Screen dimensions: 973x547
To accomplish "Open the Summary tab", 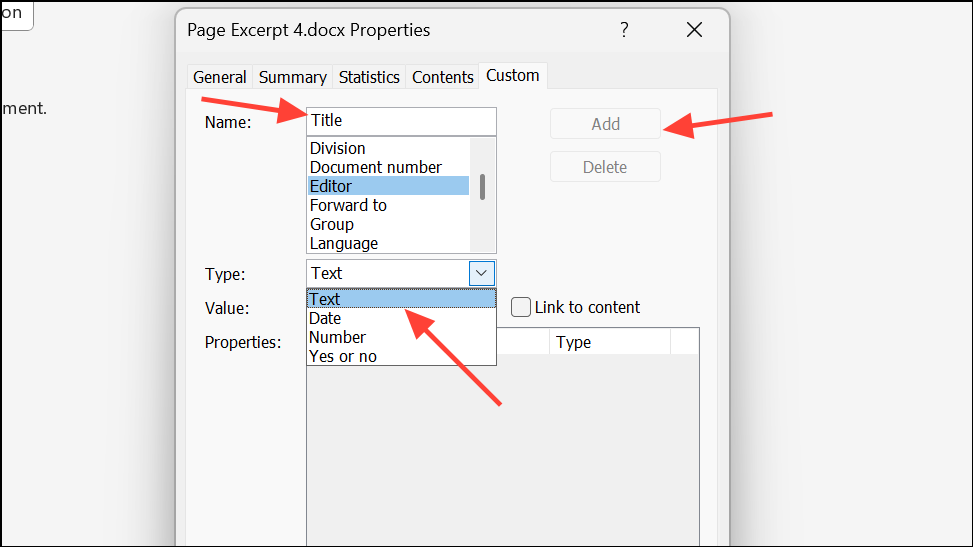I will (x=292, y=77).
